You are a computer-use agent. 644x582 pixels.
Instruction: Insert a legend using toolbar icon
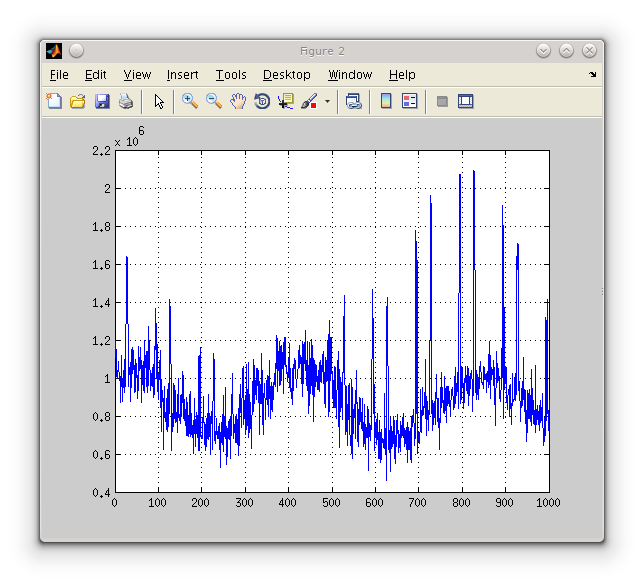pos(409,101)
